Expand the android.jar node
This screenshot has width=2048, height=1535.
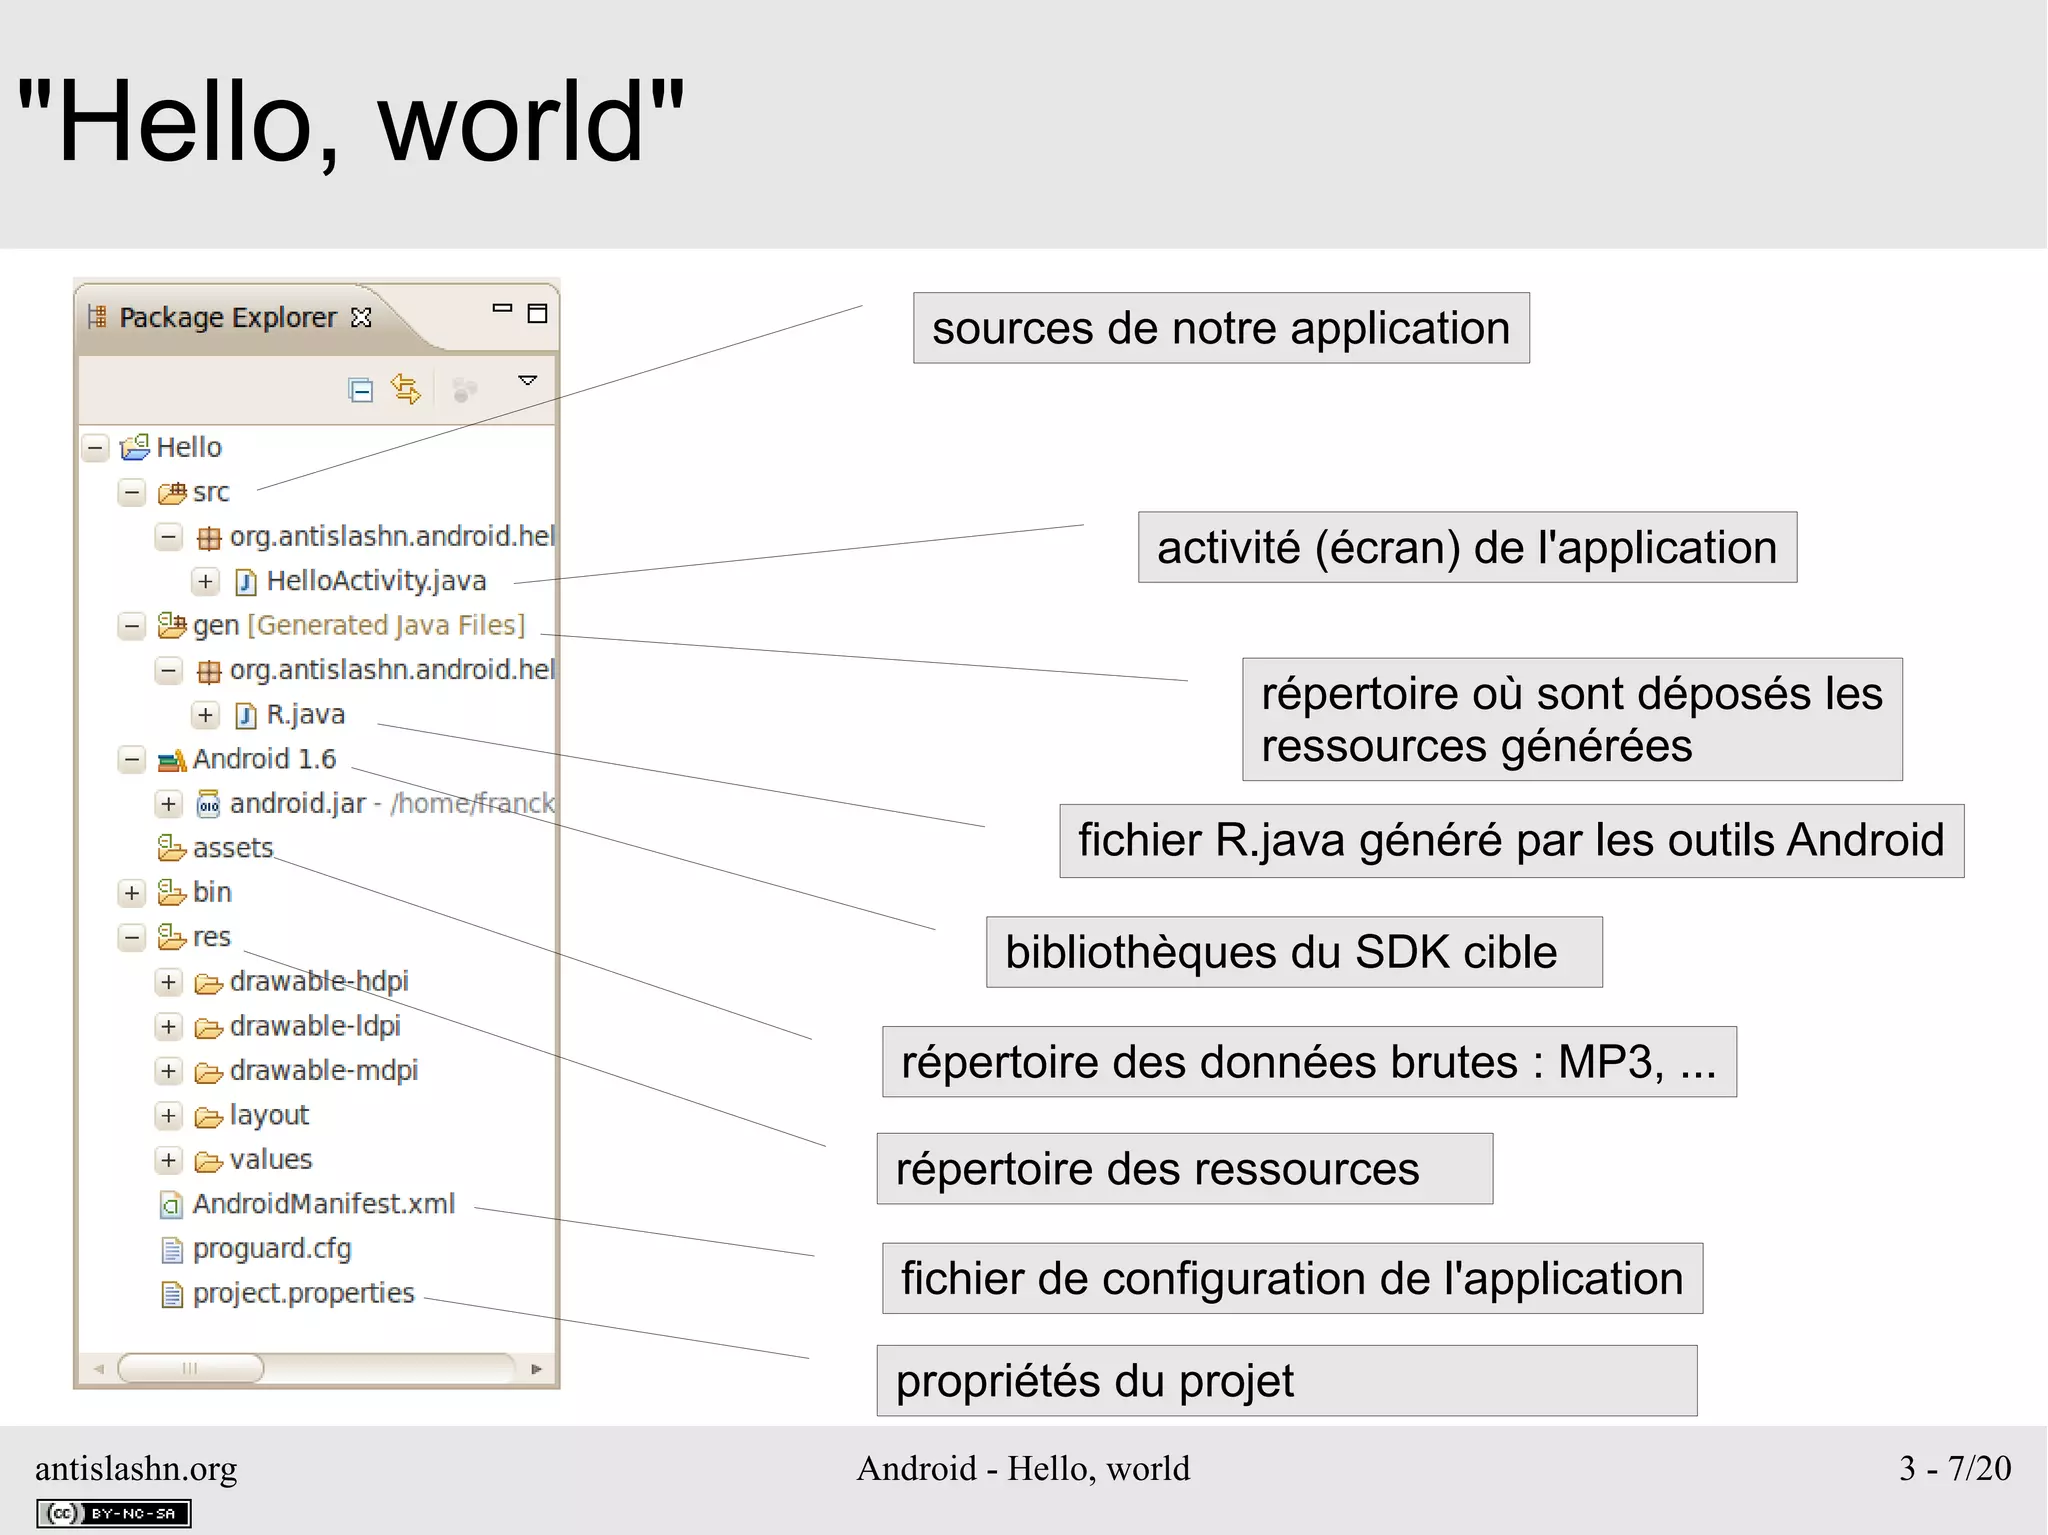(169, 804)
